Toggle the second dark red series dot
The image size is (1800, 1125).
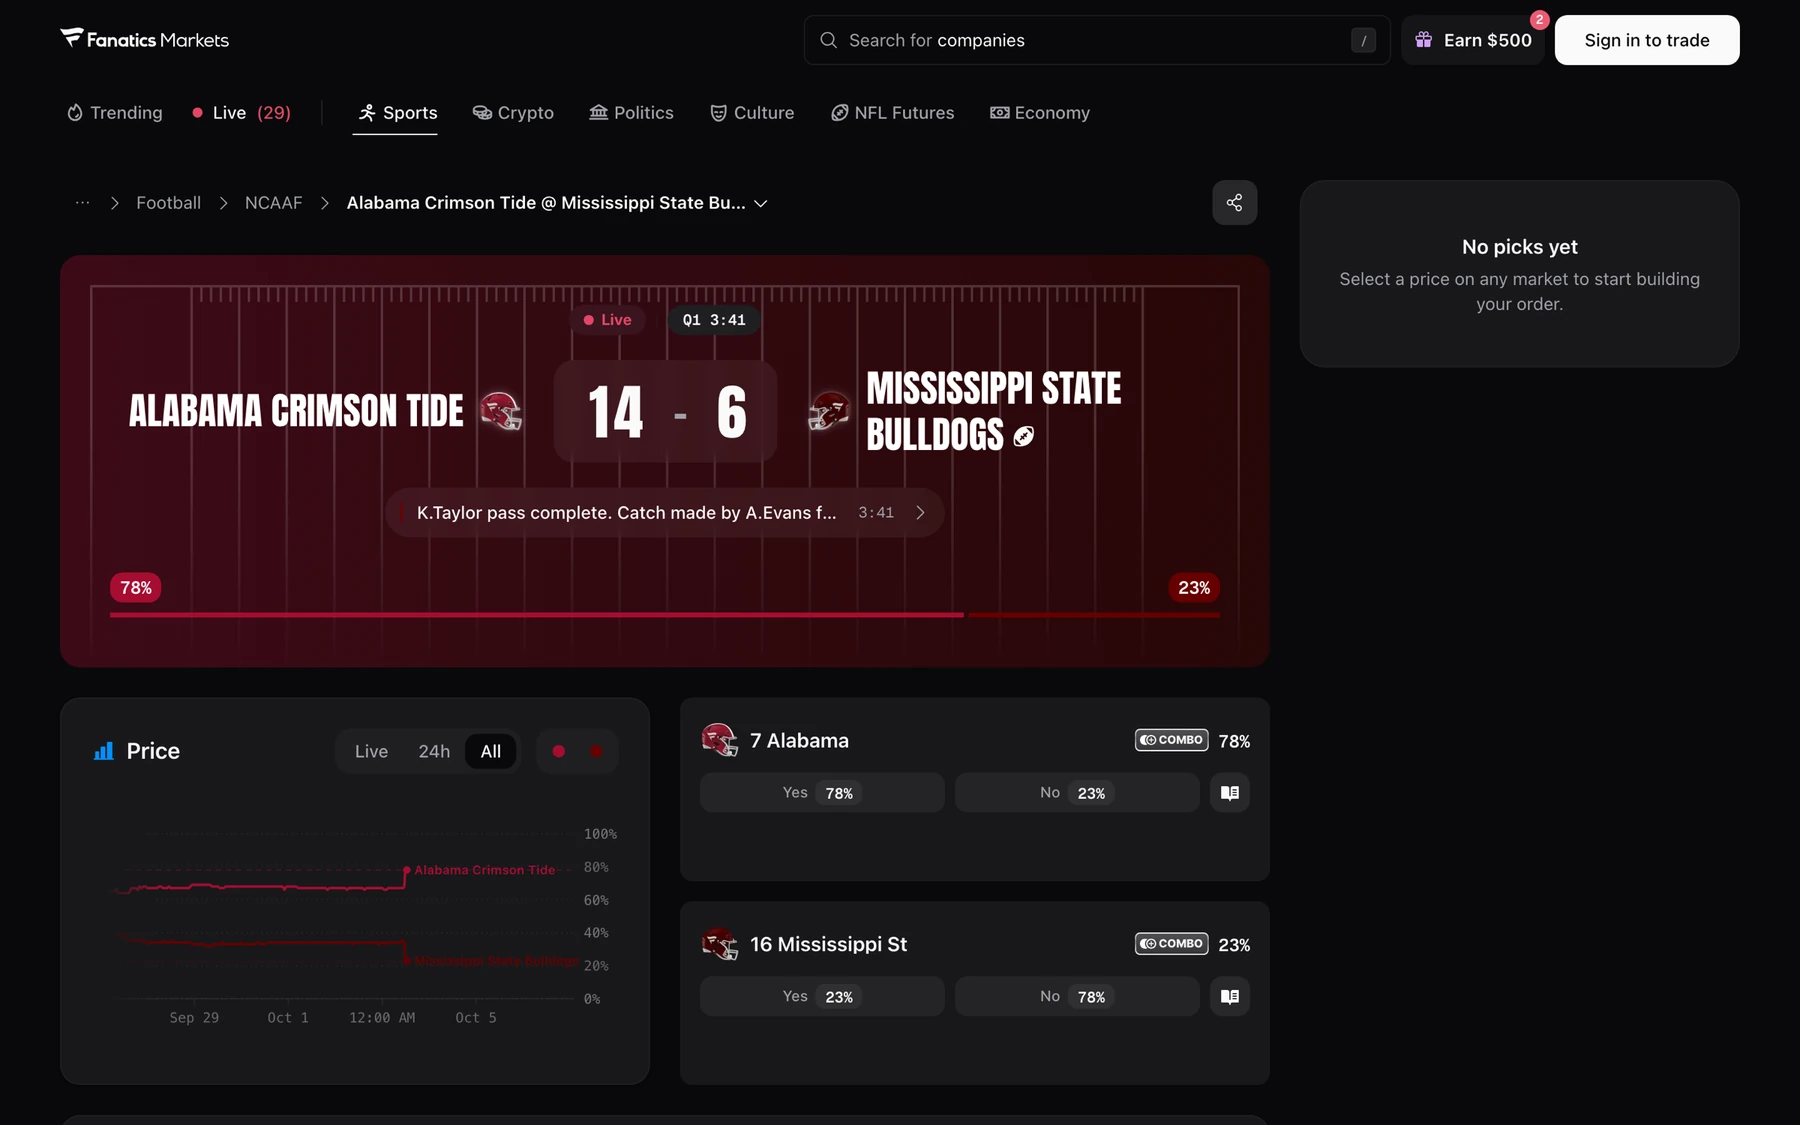596,752
